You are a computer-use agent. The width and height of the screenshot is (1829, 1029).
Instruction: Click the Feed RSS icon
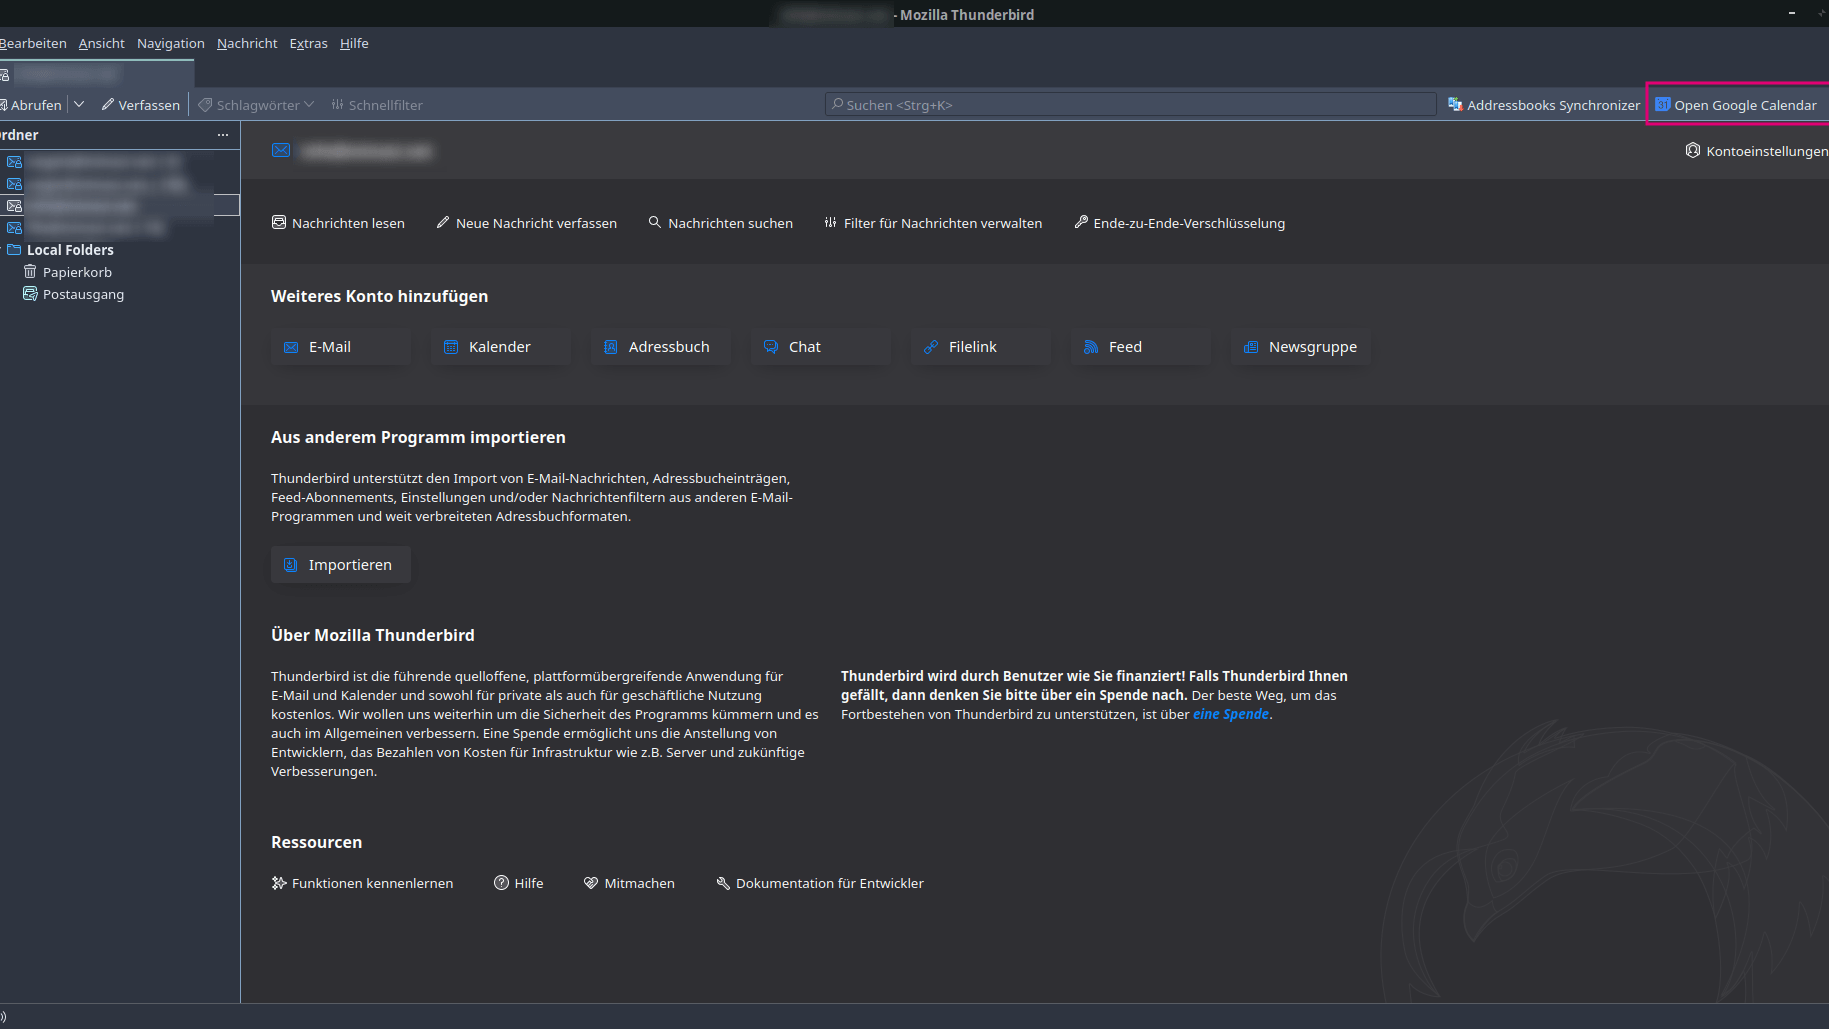pos(1091,347)
